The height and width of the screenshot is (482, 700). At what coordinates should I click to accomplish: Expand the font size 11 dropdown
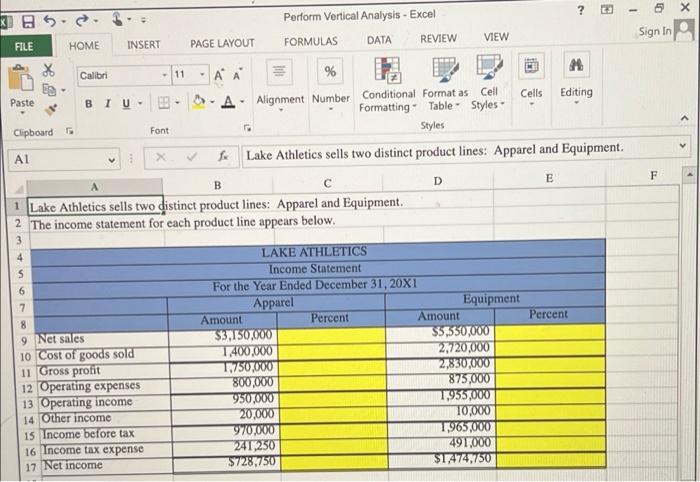[x=202, y=74]
